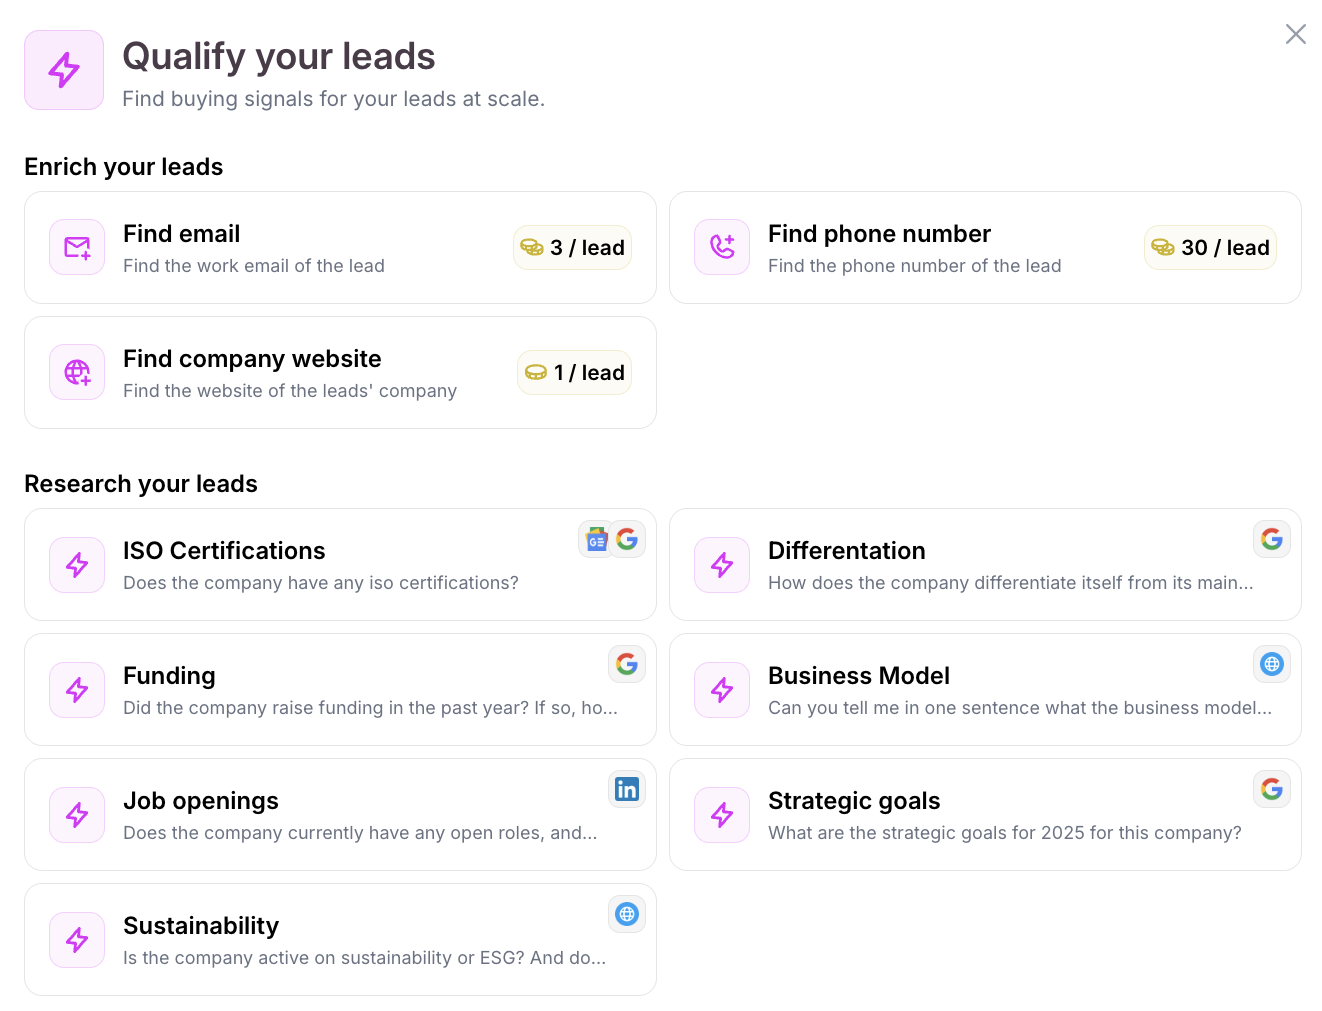Click the lightning icon beside Sustainability
Screen dimensions: 1322x1011
tap(77, 939)
